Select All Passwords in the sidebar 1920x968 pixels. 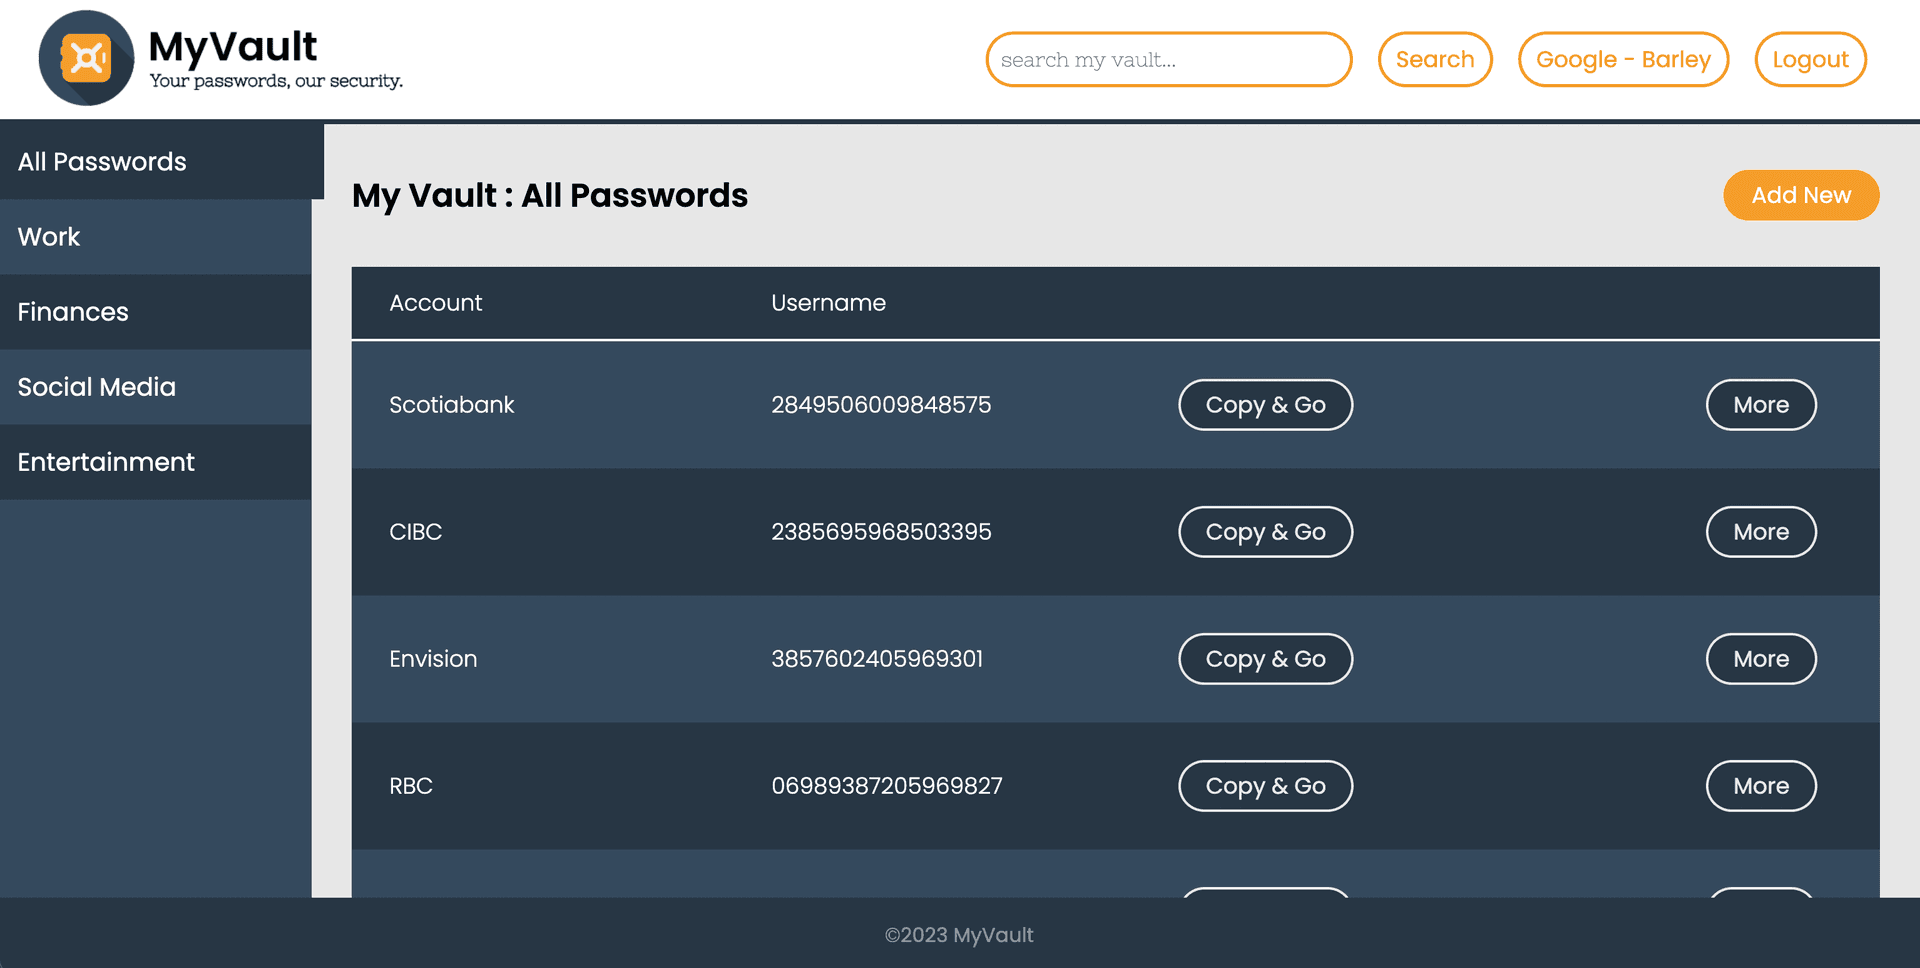point(162,161)
